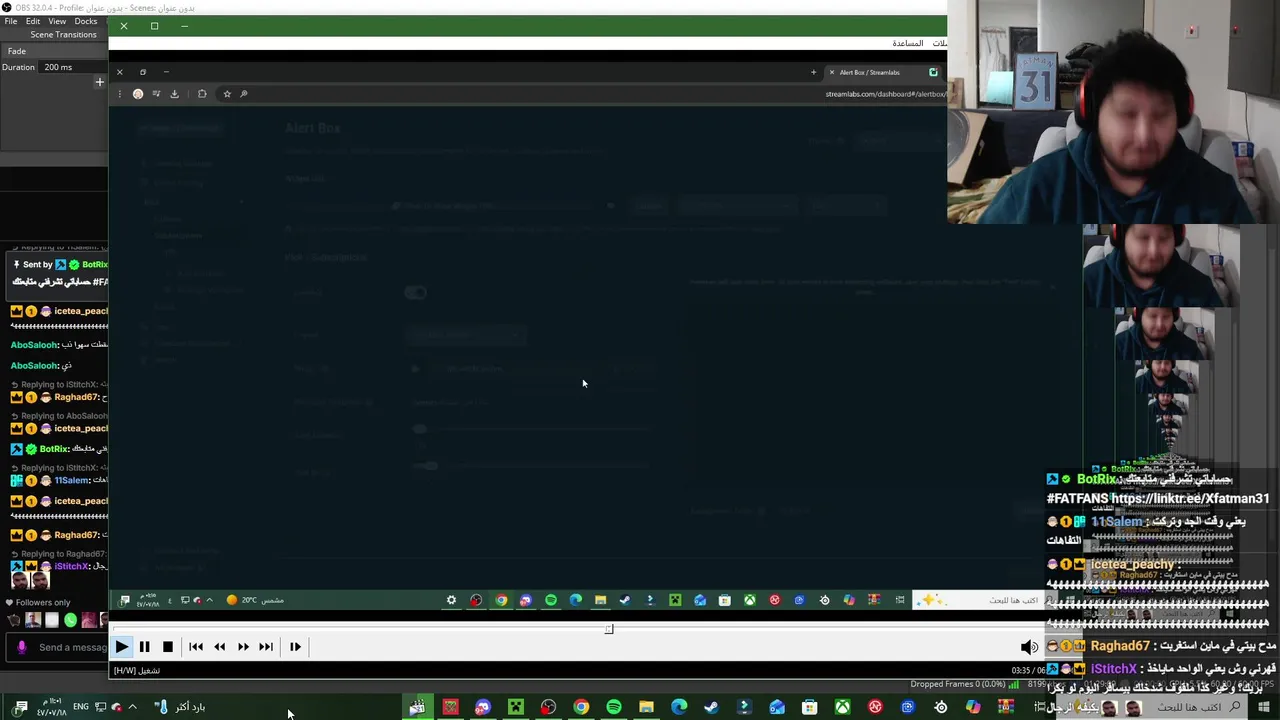Click the browser zoom magnifier icon

(x=243, y=94)
